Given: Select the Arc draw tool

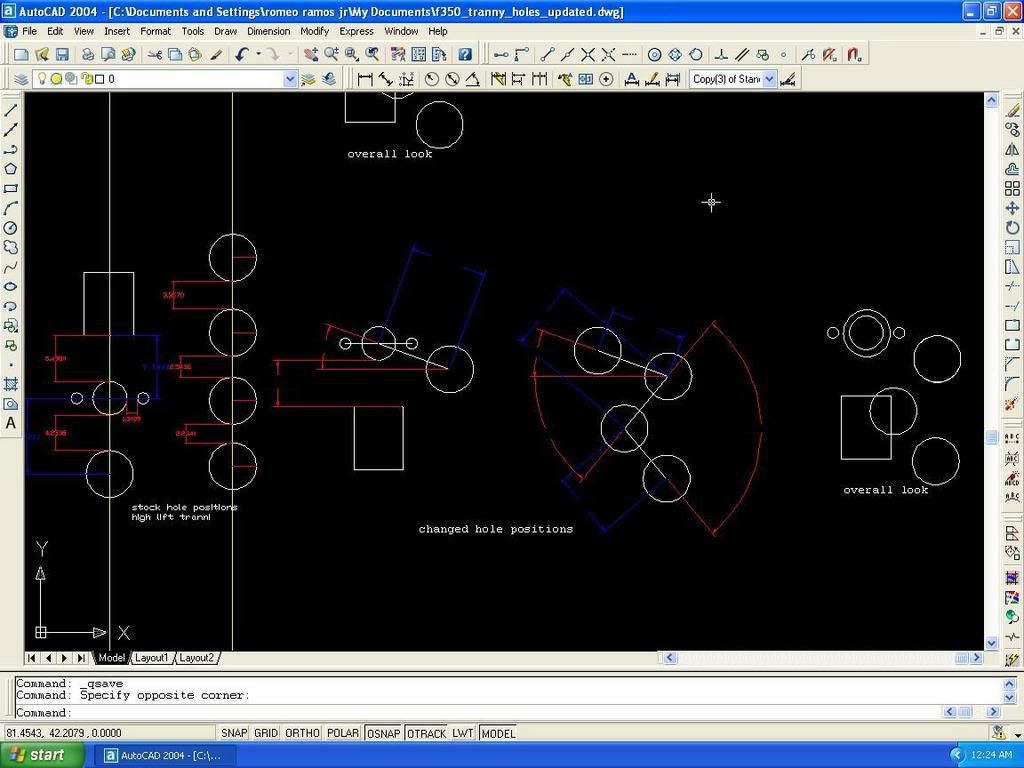Looking at the screenshot, I should click(x=10, y=208).
